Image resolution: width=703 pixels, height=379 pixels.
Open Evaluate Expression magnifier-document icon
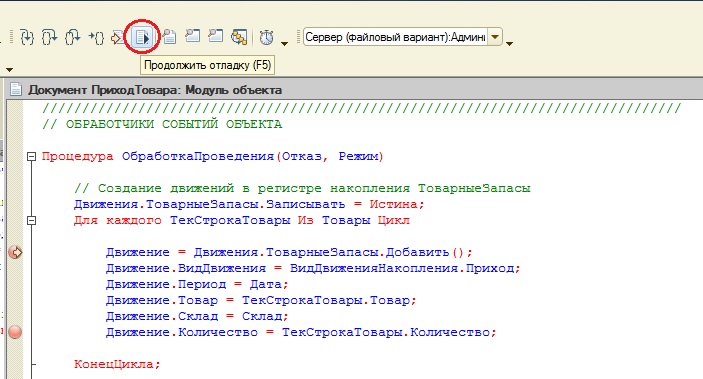pos(169,37)
